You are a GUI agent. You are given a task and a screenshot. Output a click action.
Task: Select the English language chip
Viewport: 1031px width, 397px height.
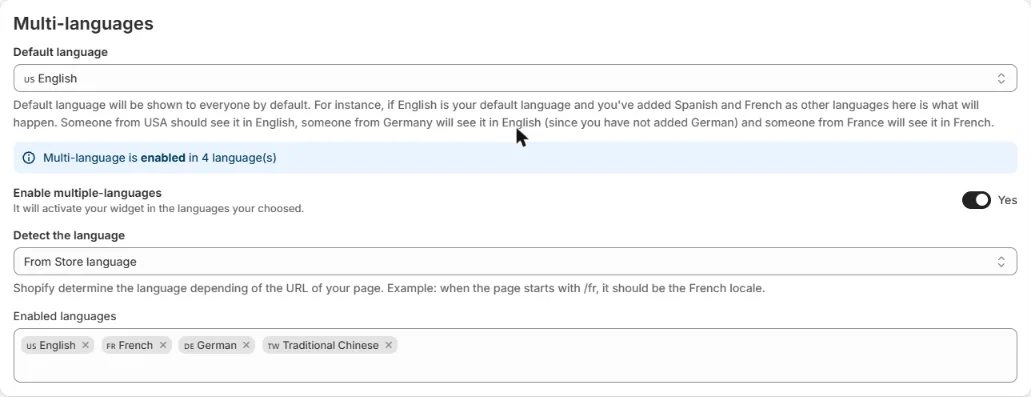(57, 345)
